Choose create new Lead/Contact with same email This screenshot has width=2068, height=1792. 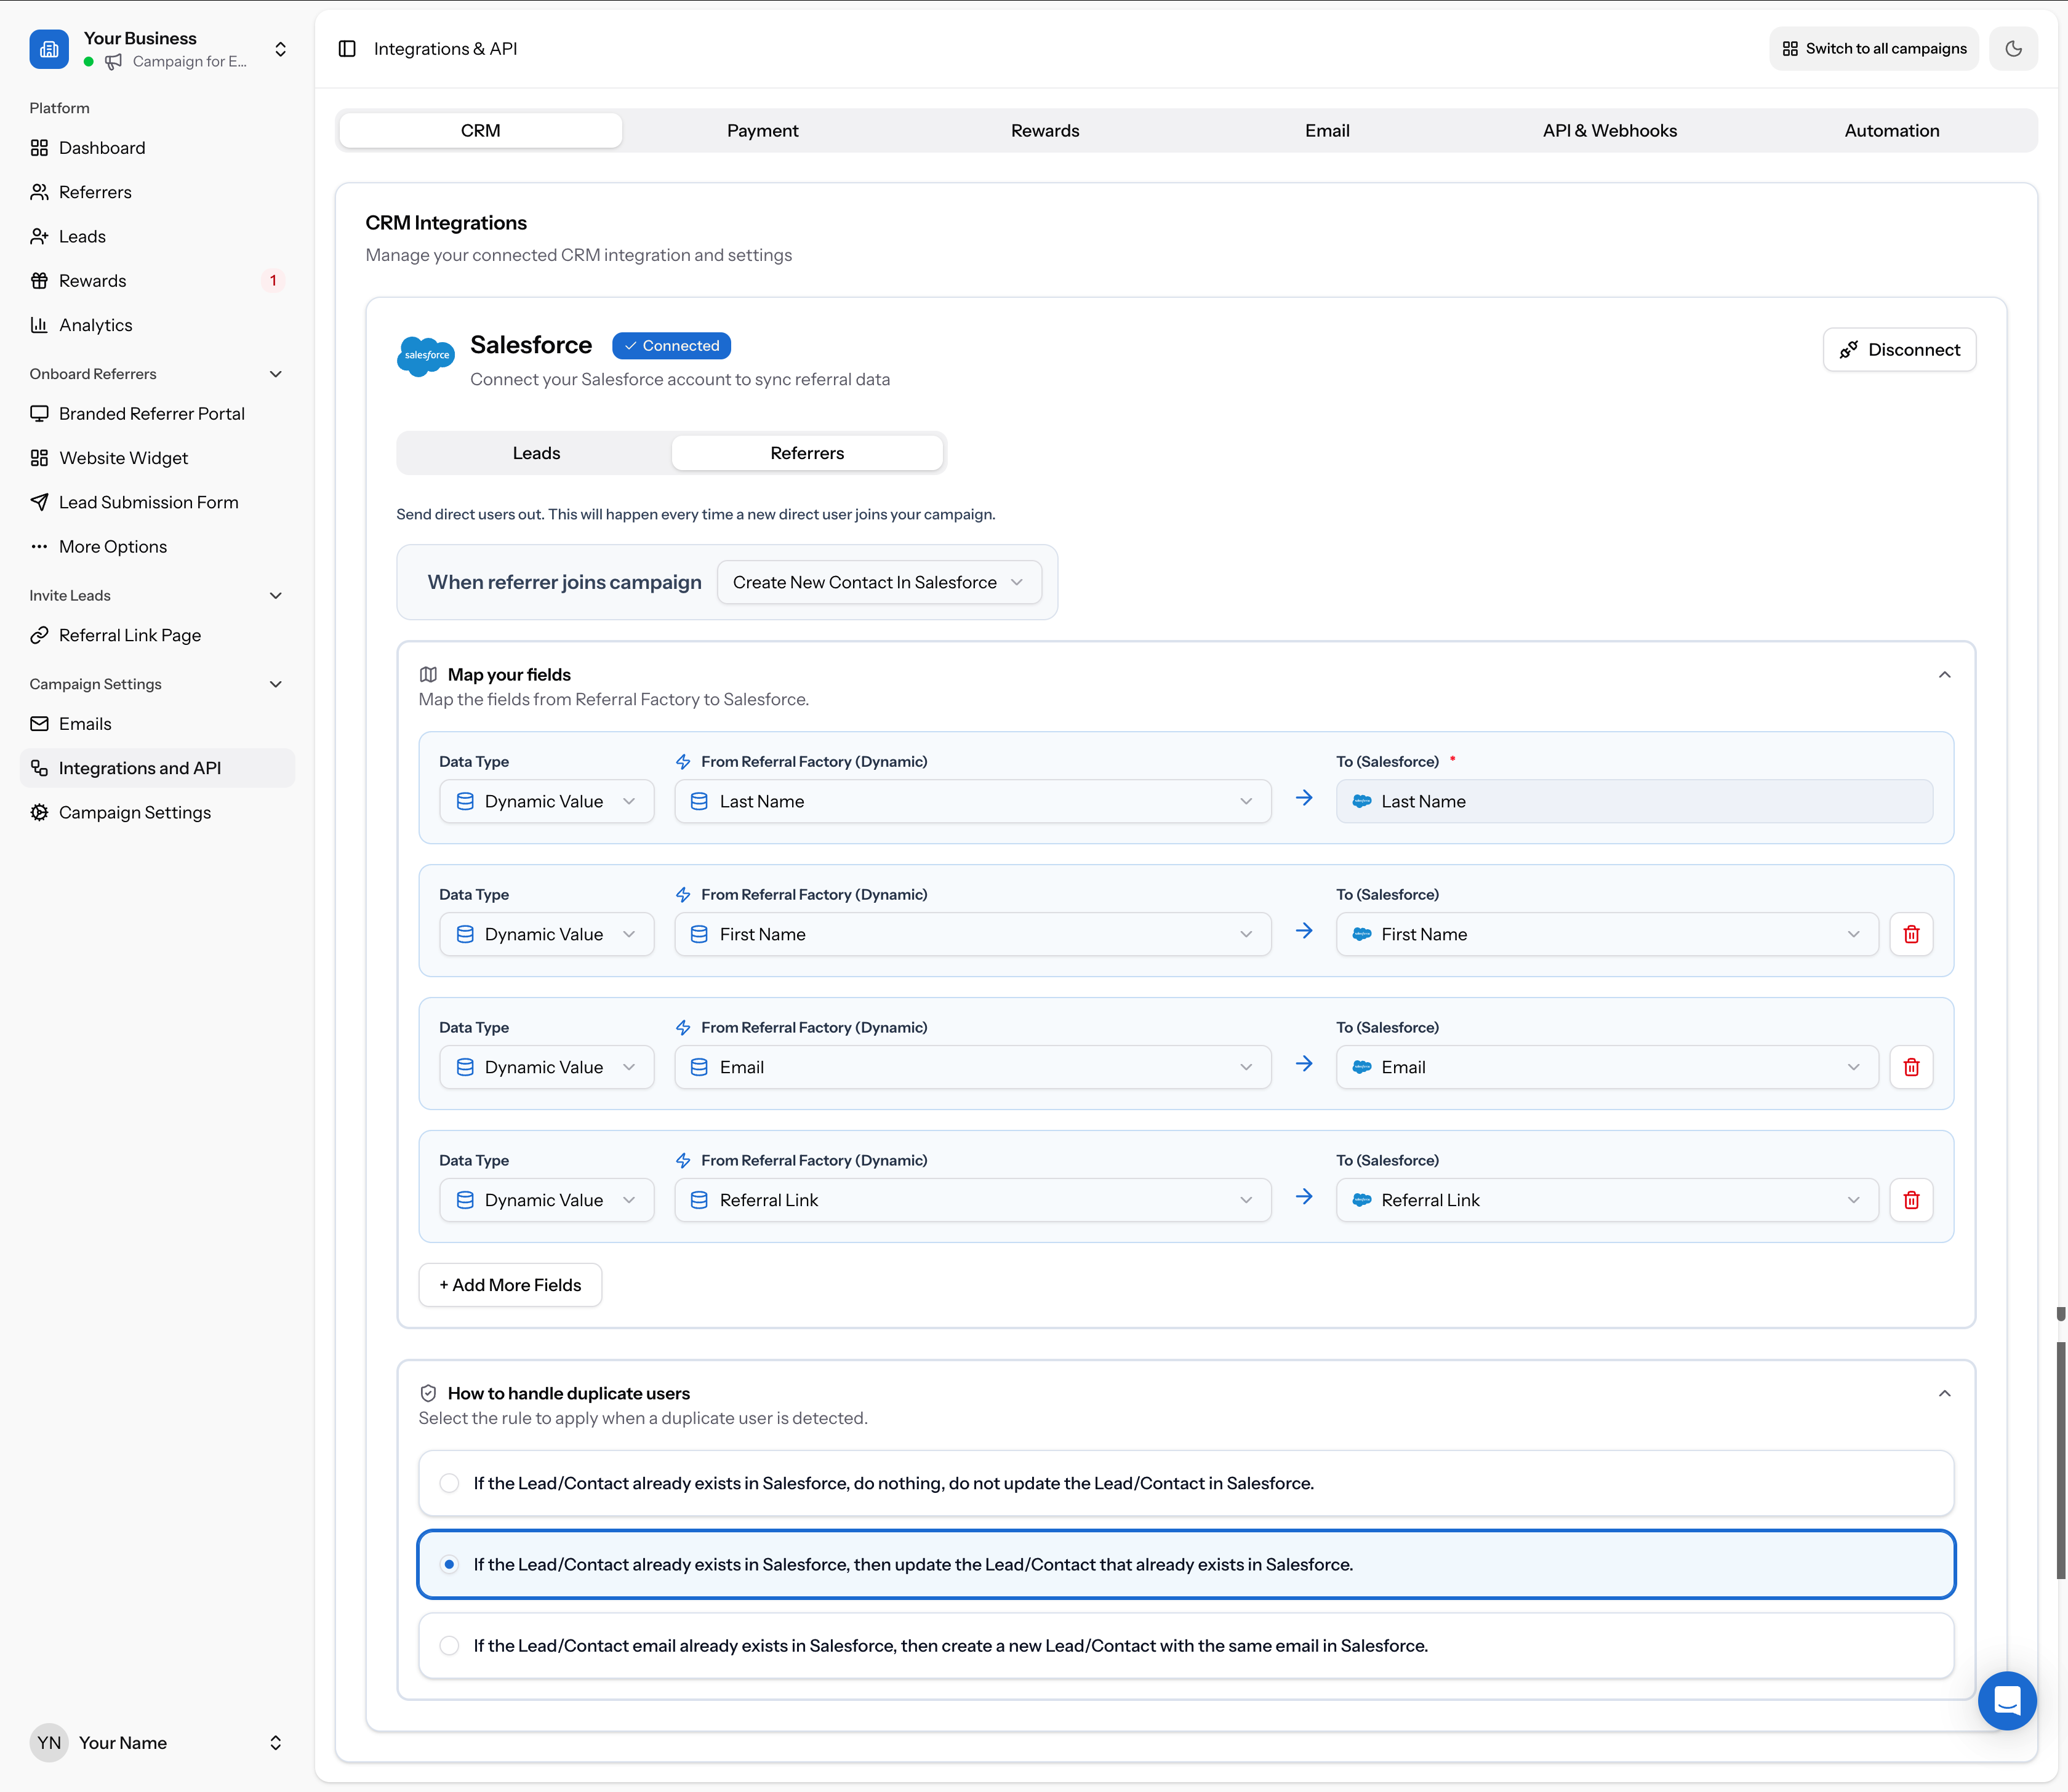pos(450,1645)
